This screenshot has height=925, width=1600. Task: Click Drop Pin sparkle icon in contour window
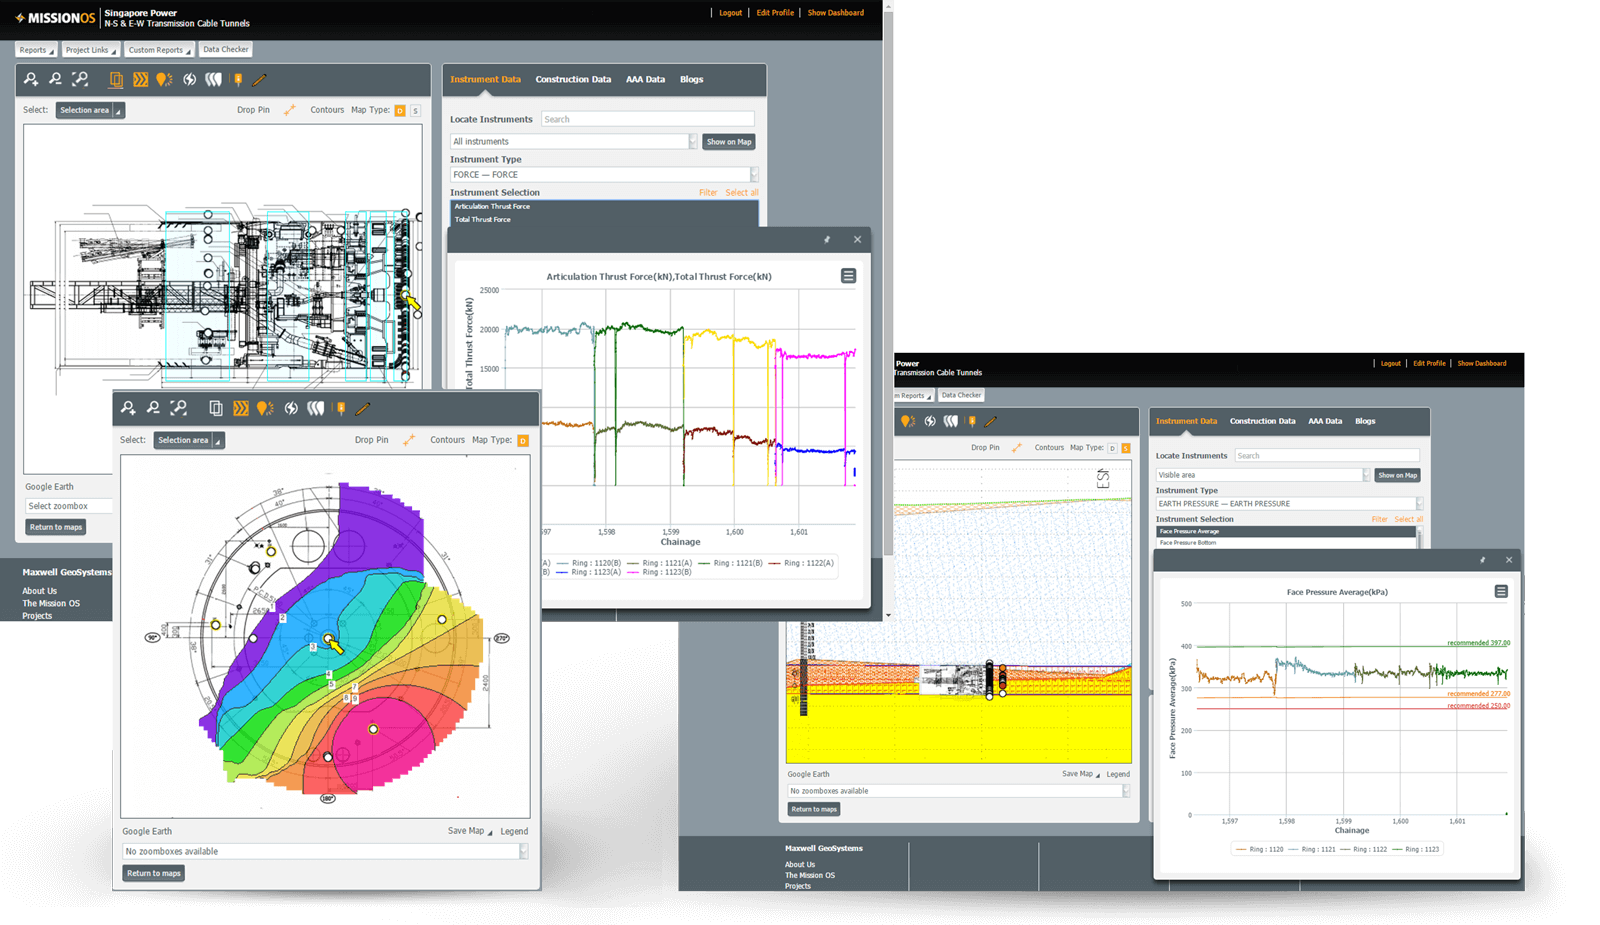(409, 440)
